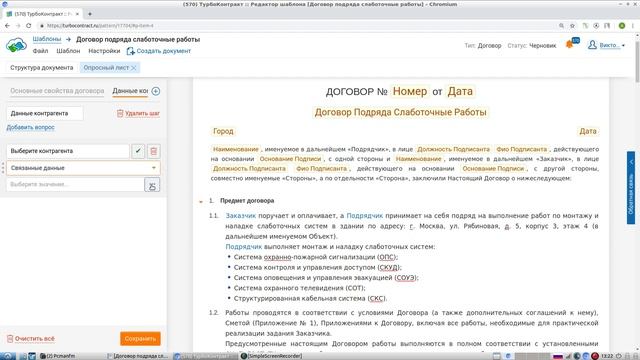Viewport: 640px width, 360px height.
Task: Click the green browser profile circle
Action: [622, 26]
